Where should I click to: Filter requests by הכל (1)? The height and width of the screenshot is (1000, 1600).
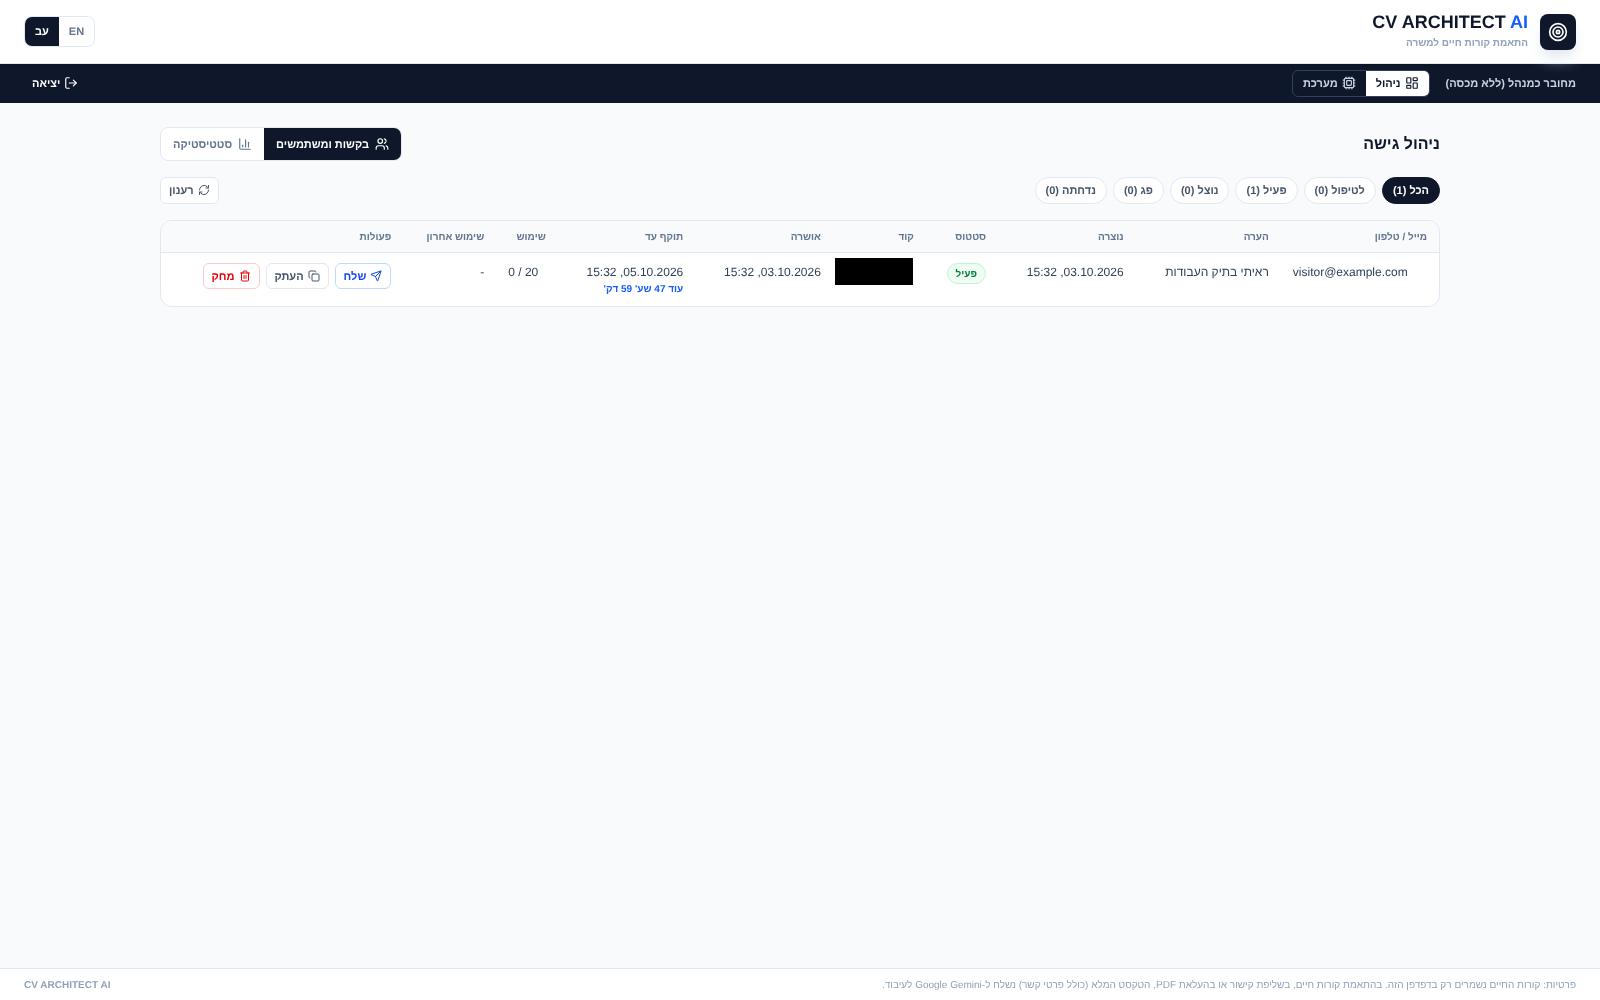tap(1410, 190)
